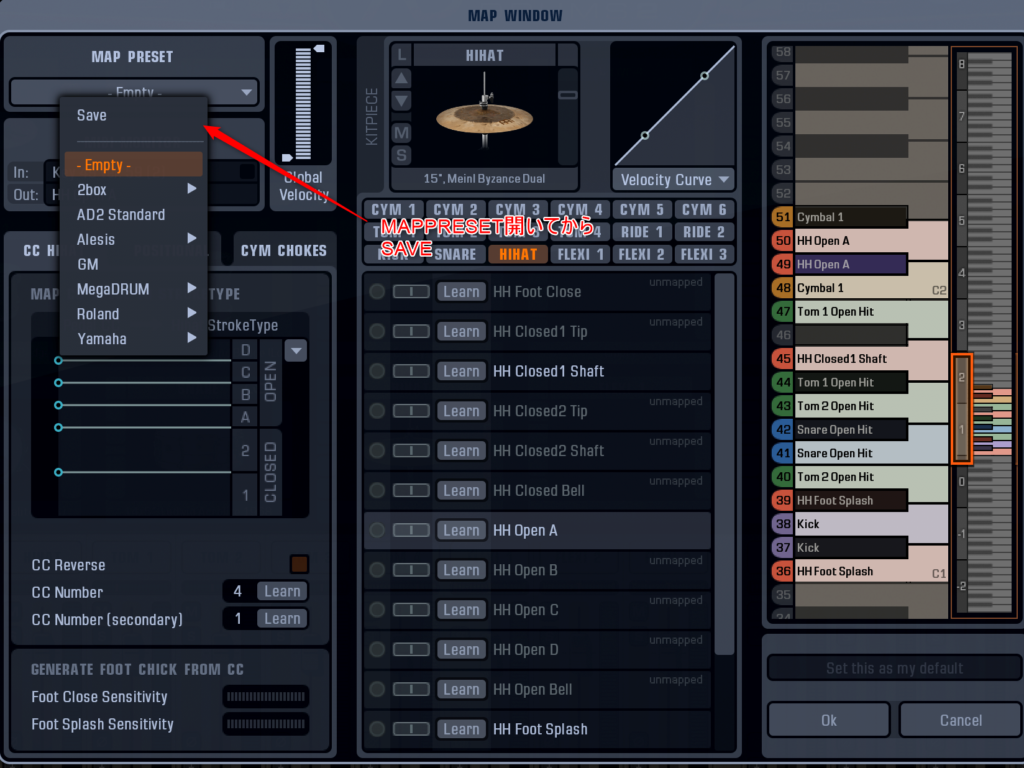1024x768 pixels.
Task: Click the Foot Close Sensitivity slider
Action: [x=265, y=697]
